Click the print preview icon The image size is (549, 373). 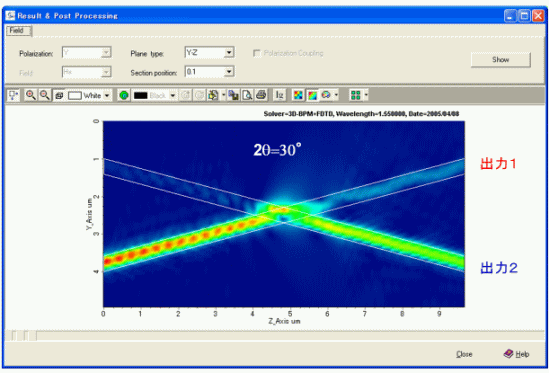(247, 95)
